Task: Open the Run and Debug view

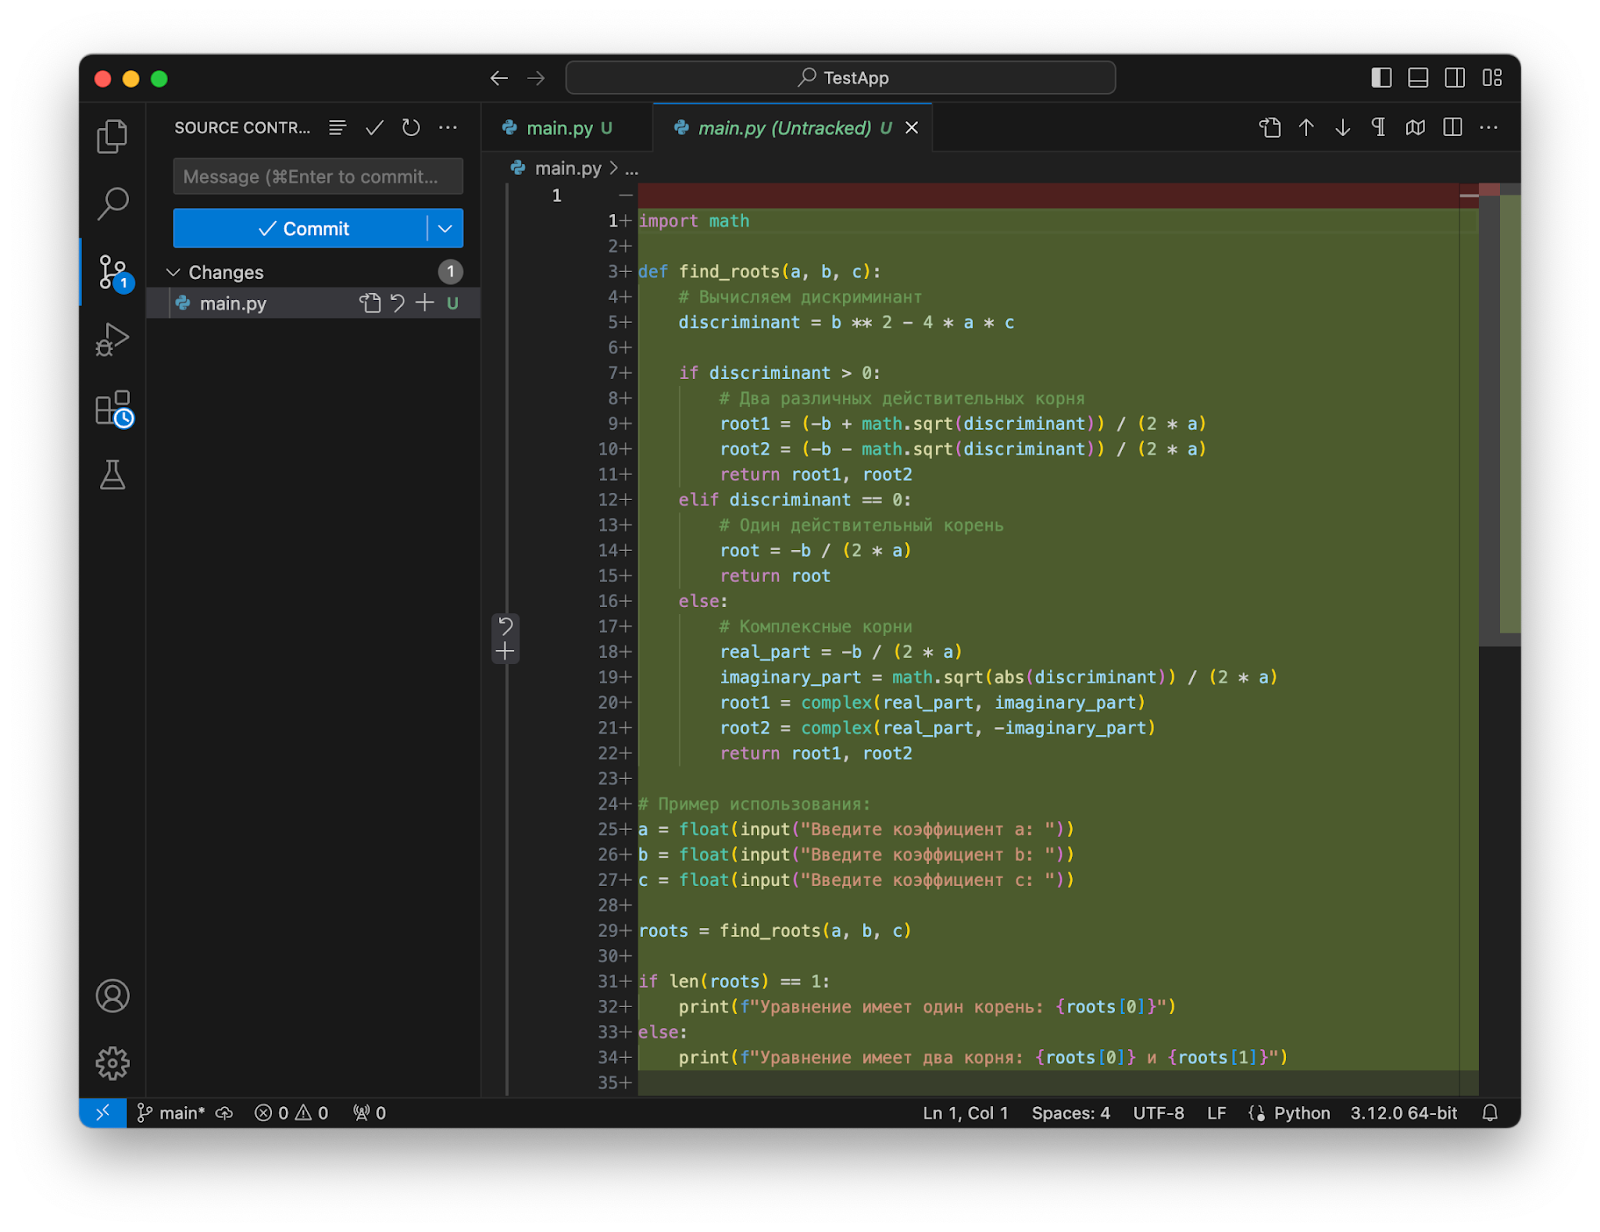Action: click(x=112, y=340)
